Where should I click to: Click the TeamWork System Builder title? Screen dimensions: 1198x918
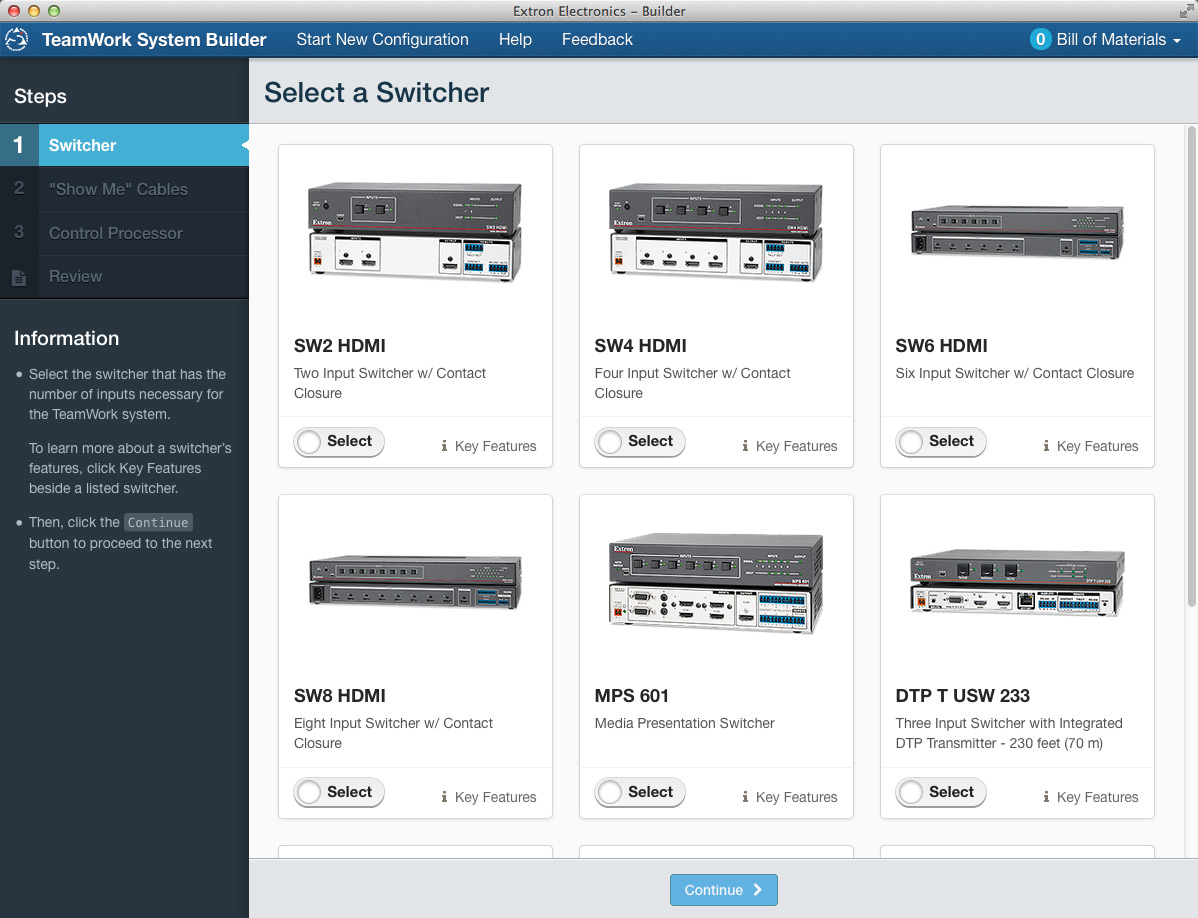click(x=154, y=40)
